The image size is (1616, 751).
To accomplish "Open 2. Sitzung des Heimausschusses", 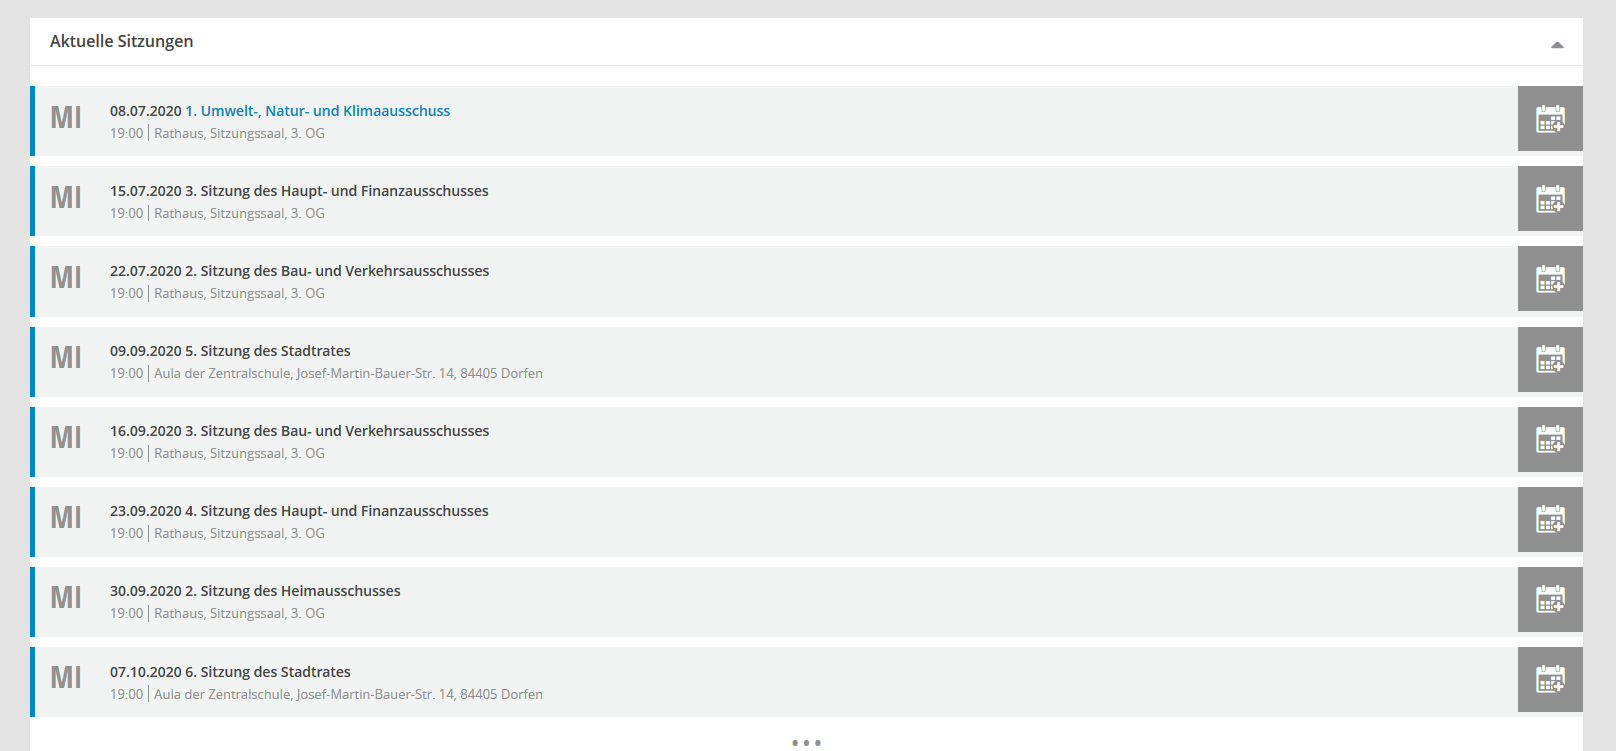I will pos(293,591).
